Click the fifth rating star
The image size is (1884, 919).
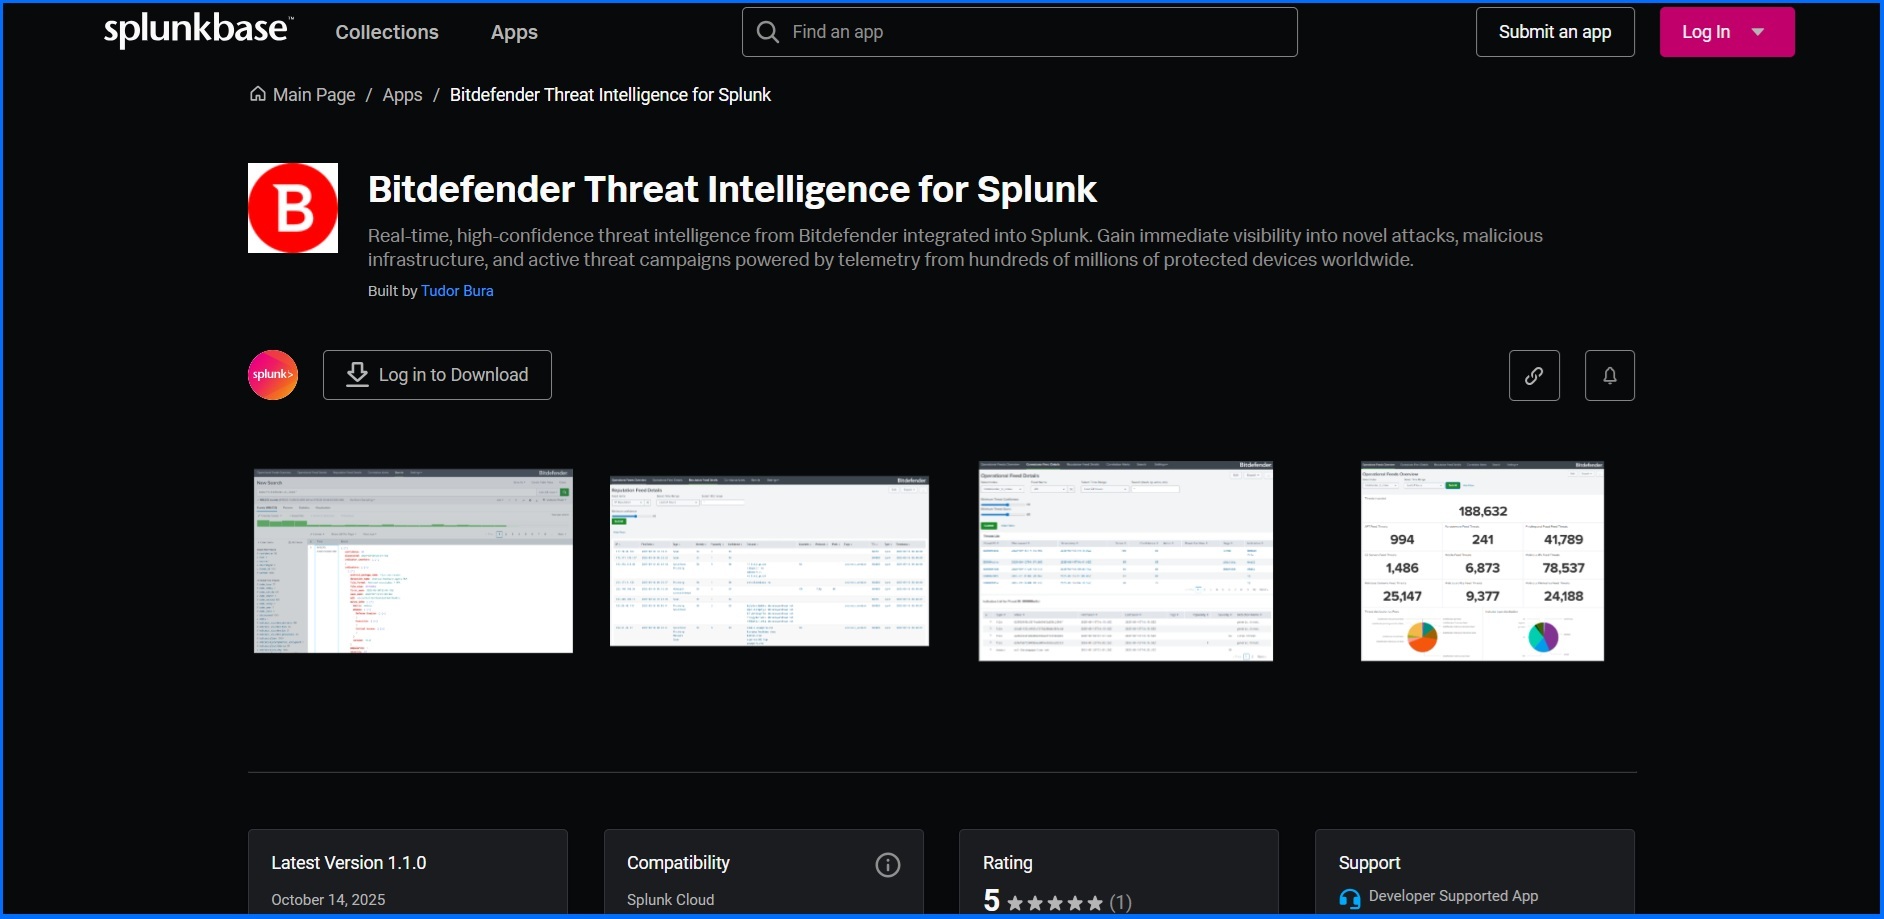(1095, 903)
